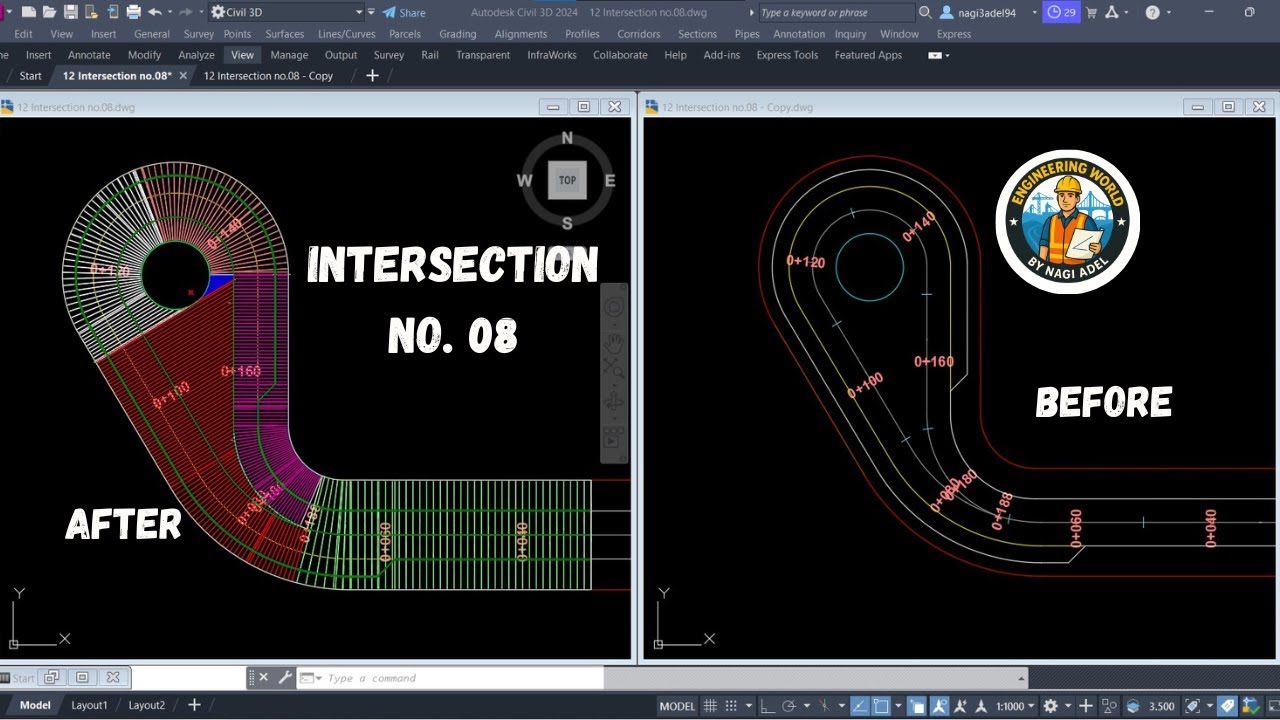
Task: Select the Pan hand tool in navigation bar
Action: pos(614,343)
